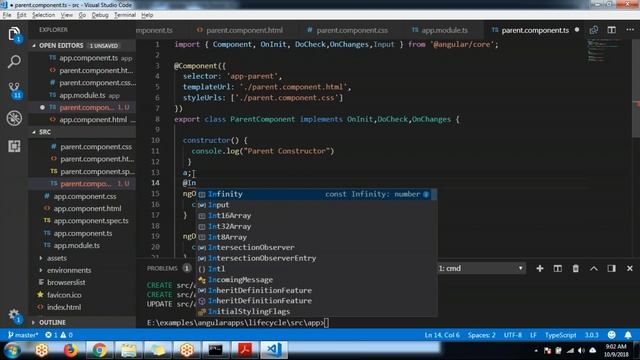Open Chrome from the taskbar
Image resolution: width=640 pixels, height=360 pixels.
coord(99,350)
